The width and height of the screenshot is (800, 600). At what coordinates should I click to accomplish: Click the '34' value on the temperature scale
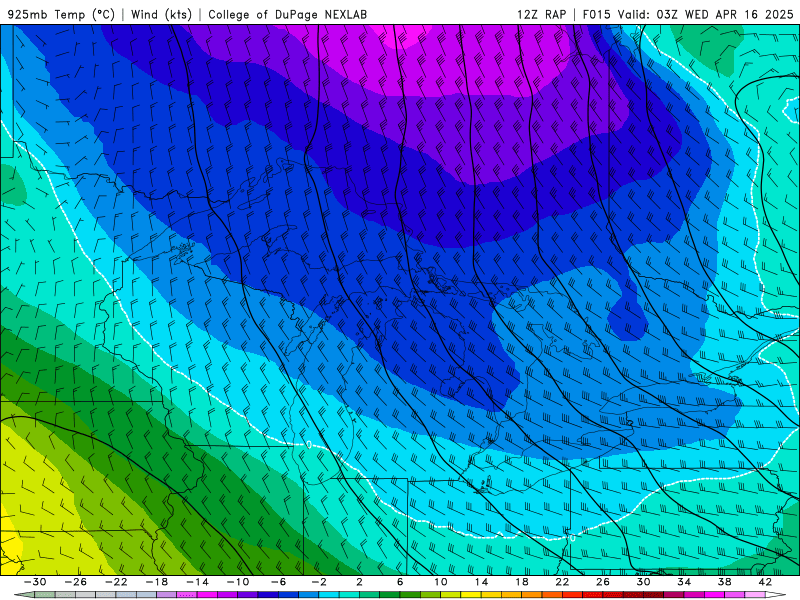pos(684,582)
